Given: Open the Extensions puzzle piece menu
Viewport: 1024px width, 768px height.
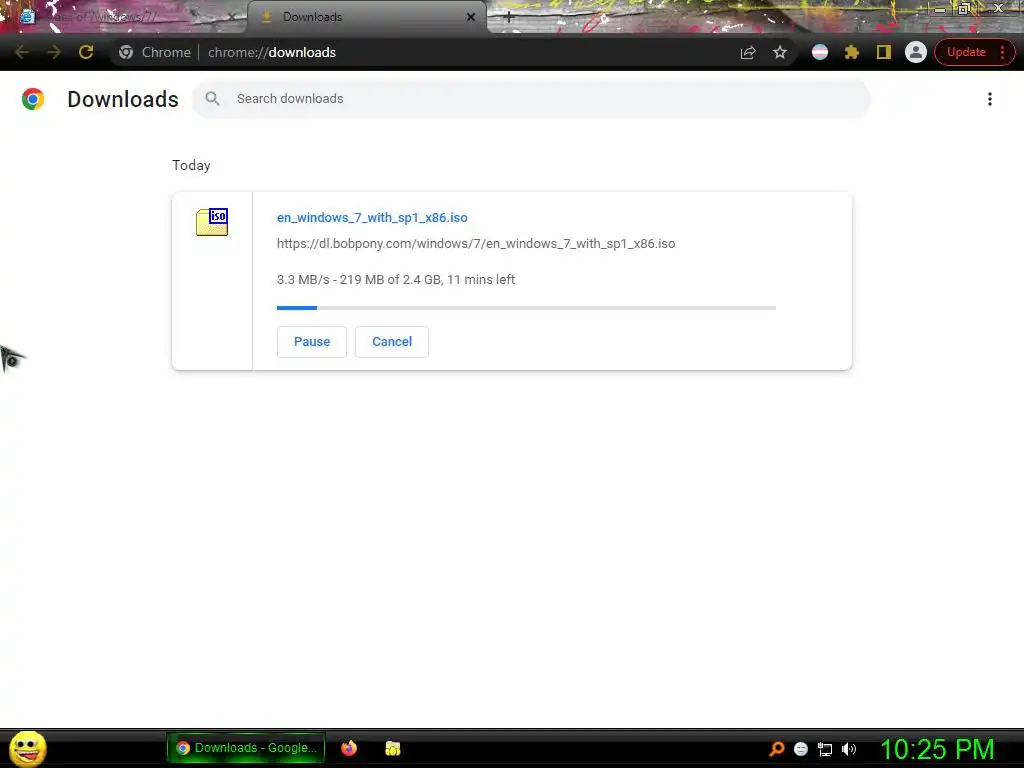Looking at the screenshot, I should [x=852, y=52].
